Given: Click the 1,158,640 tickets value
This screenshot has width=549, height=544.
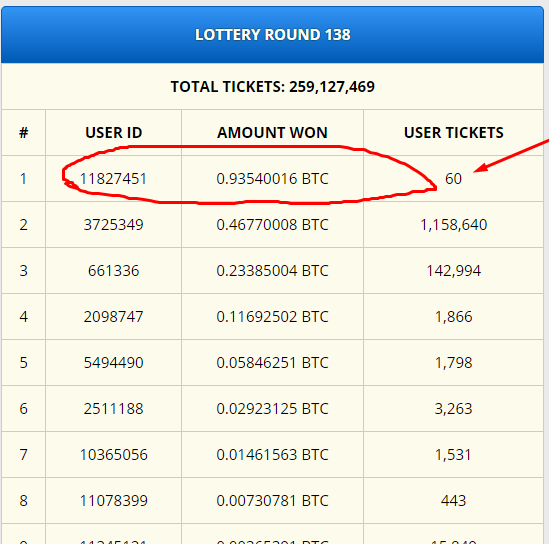Looking at the screenshot, I should [x=453, y=225].
